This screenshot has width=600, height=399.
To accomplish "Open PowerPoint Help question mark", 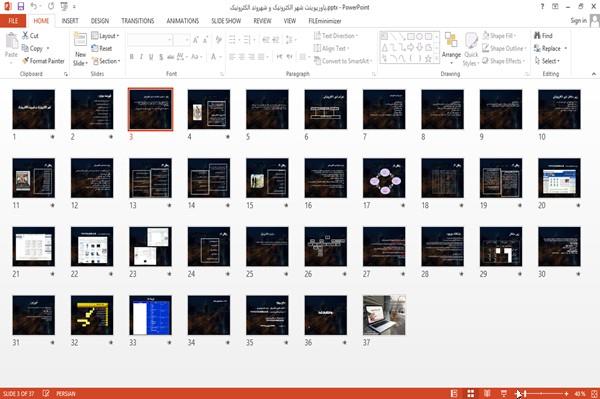I will click(x=542, y=7).
